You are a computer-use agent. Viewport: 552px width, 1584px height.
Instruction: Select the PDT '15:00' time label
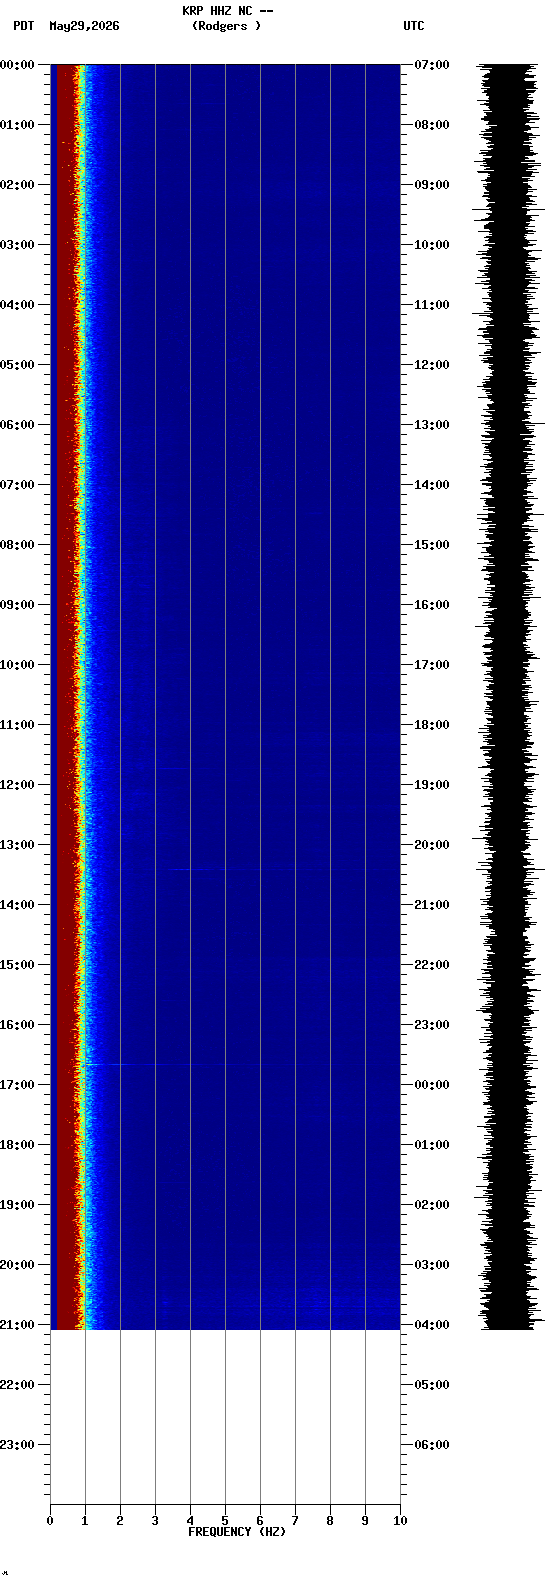[x=18, y=965]
